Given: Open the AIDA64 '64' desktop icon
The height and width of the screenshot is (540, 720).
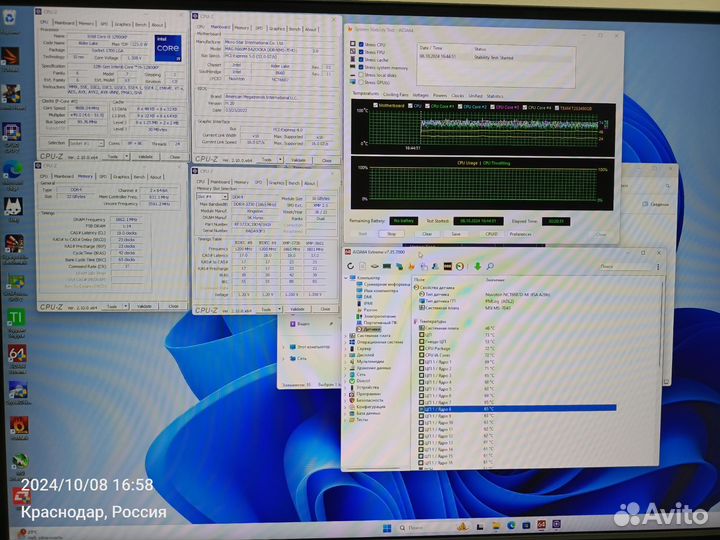Looking at the screenshot, I should point(17,354).
